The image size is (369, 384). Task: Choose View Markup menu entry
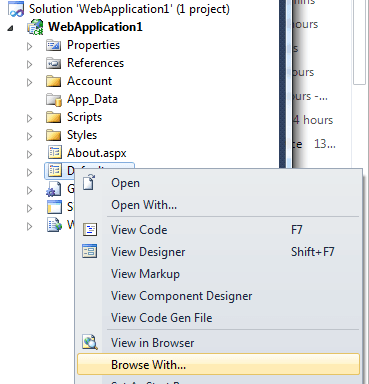(x=145, y=274)
